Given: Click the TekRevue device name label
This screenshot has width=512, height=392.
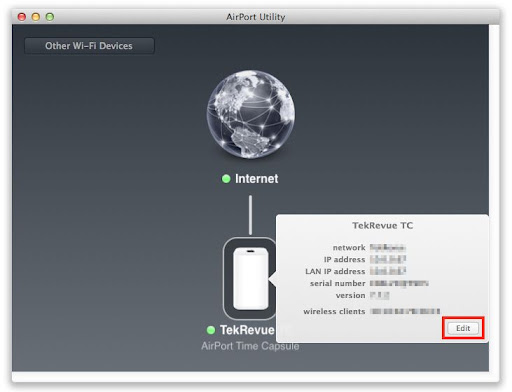Looking at the screenshot, I should 247,330.
